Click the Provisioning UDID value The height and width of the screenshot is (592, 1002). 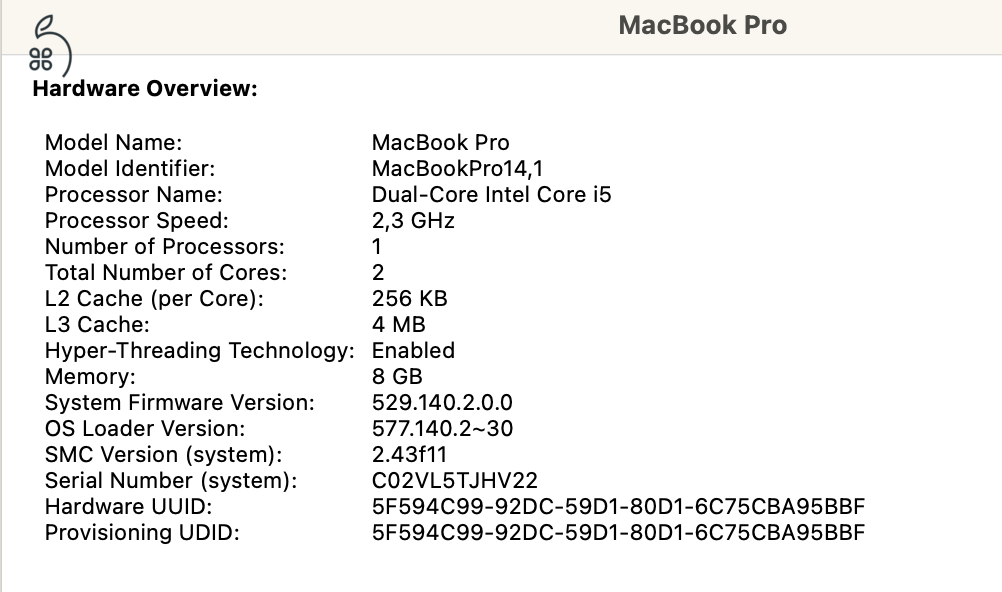(x=618, y=532)
